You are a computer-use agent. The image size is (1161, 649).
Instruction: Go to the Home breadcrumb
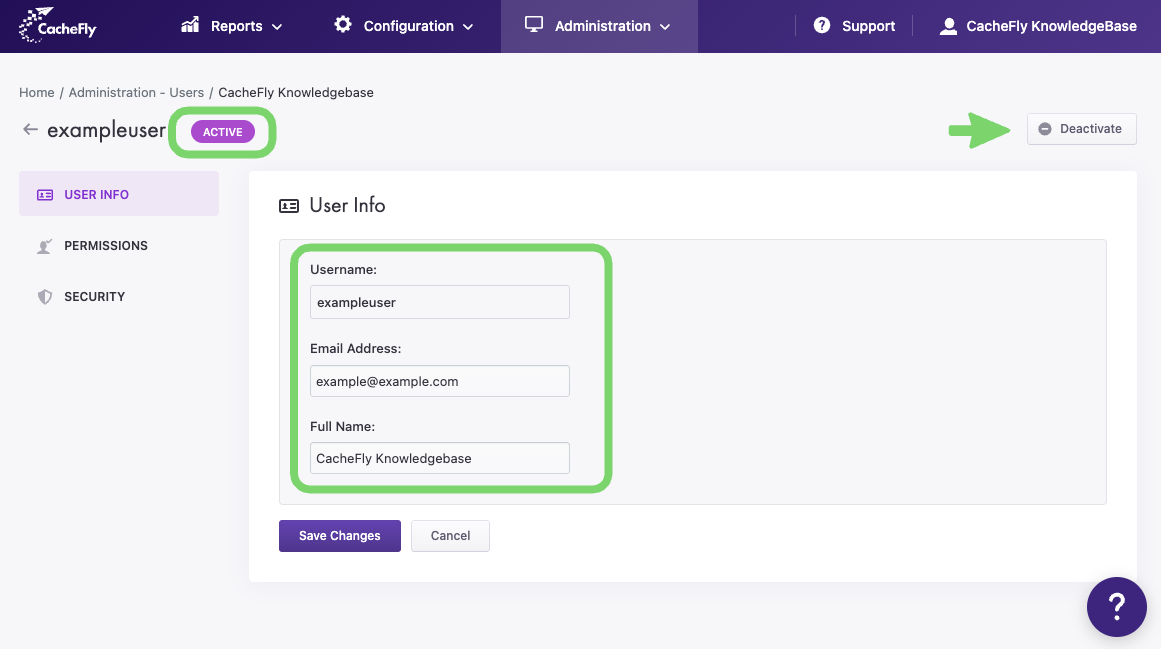coord(37,93)
